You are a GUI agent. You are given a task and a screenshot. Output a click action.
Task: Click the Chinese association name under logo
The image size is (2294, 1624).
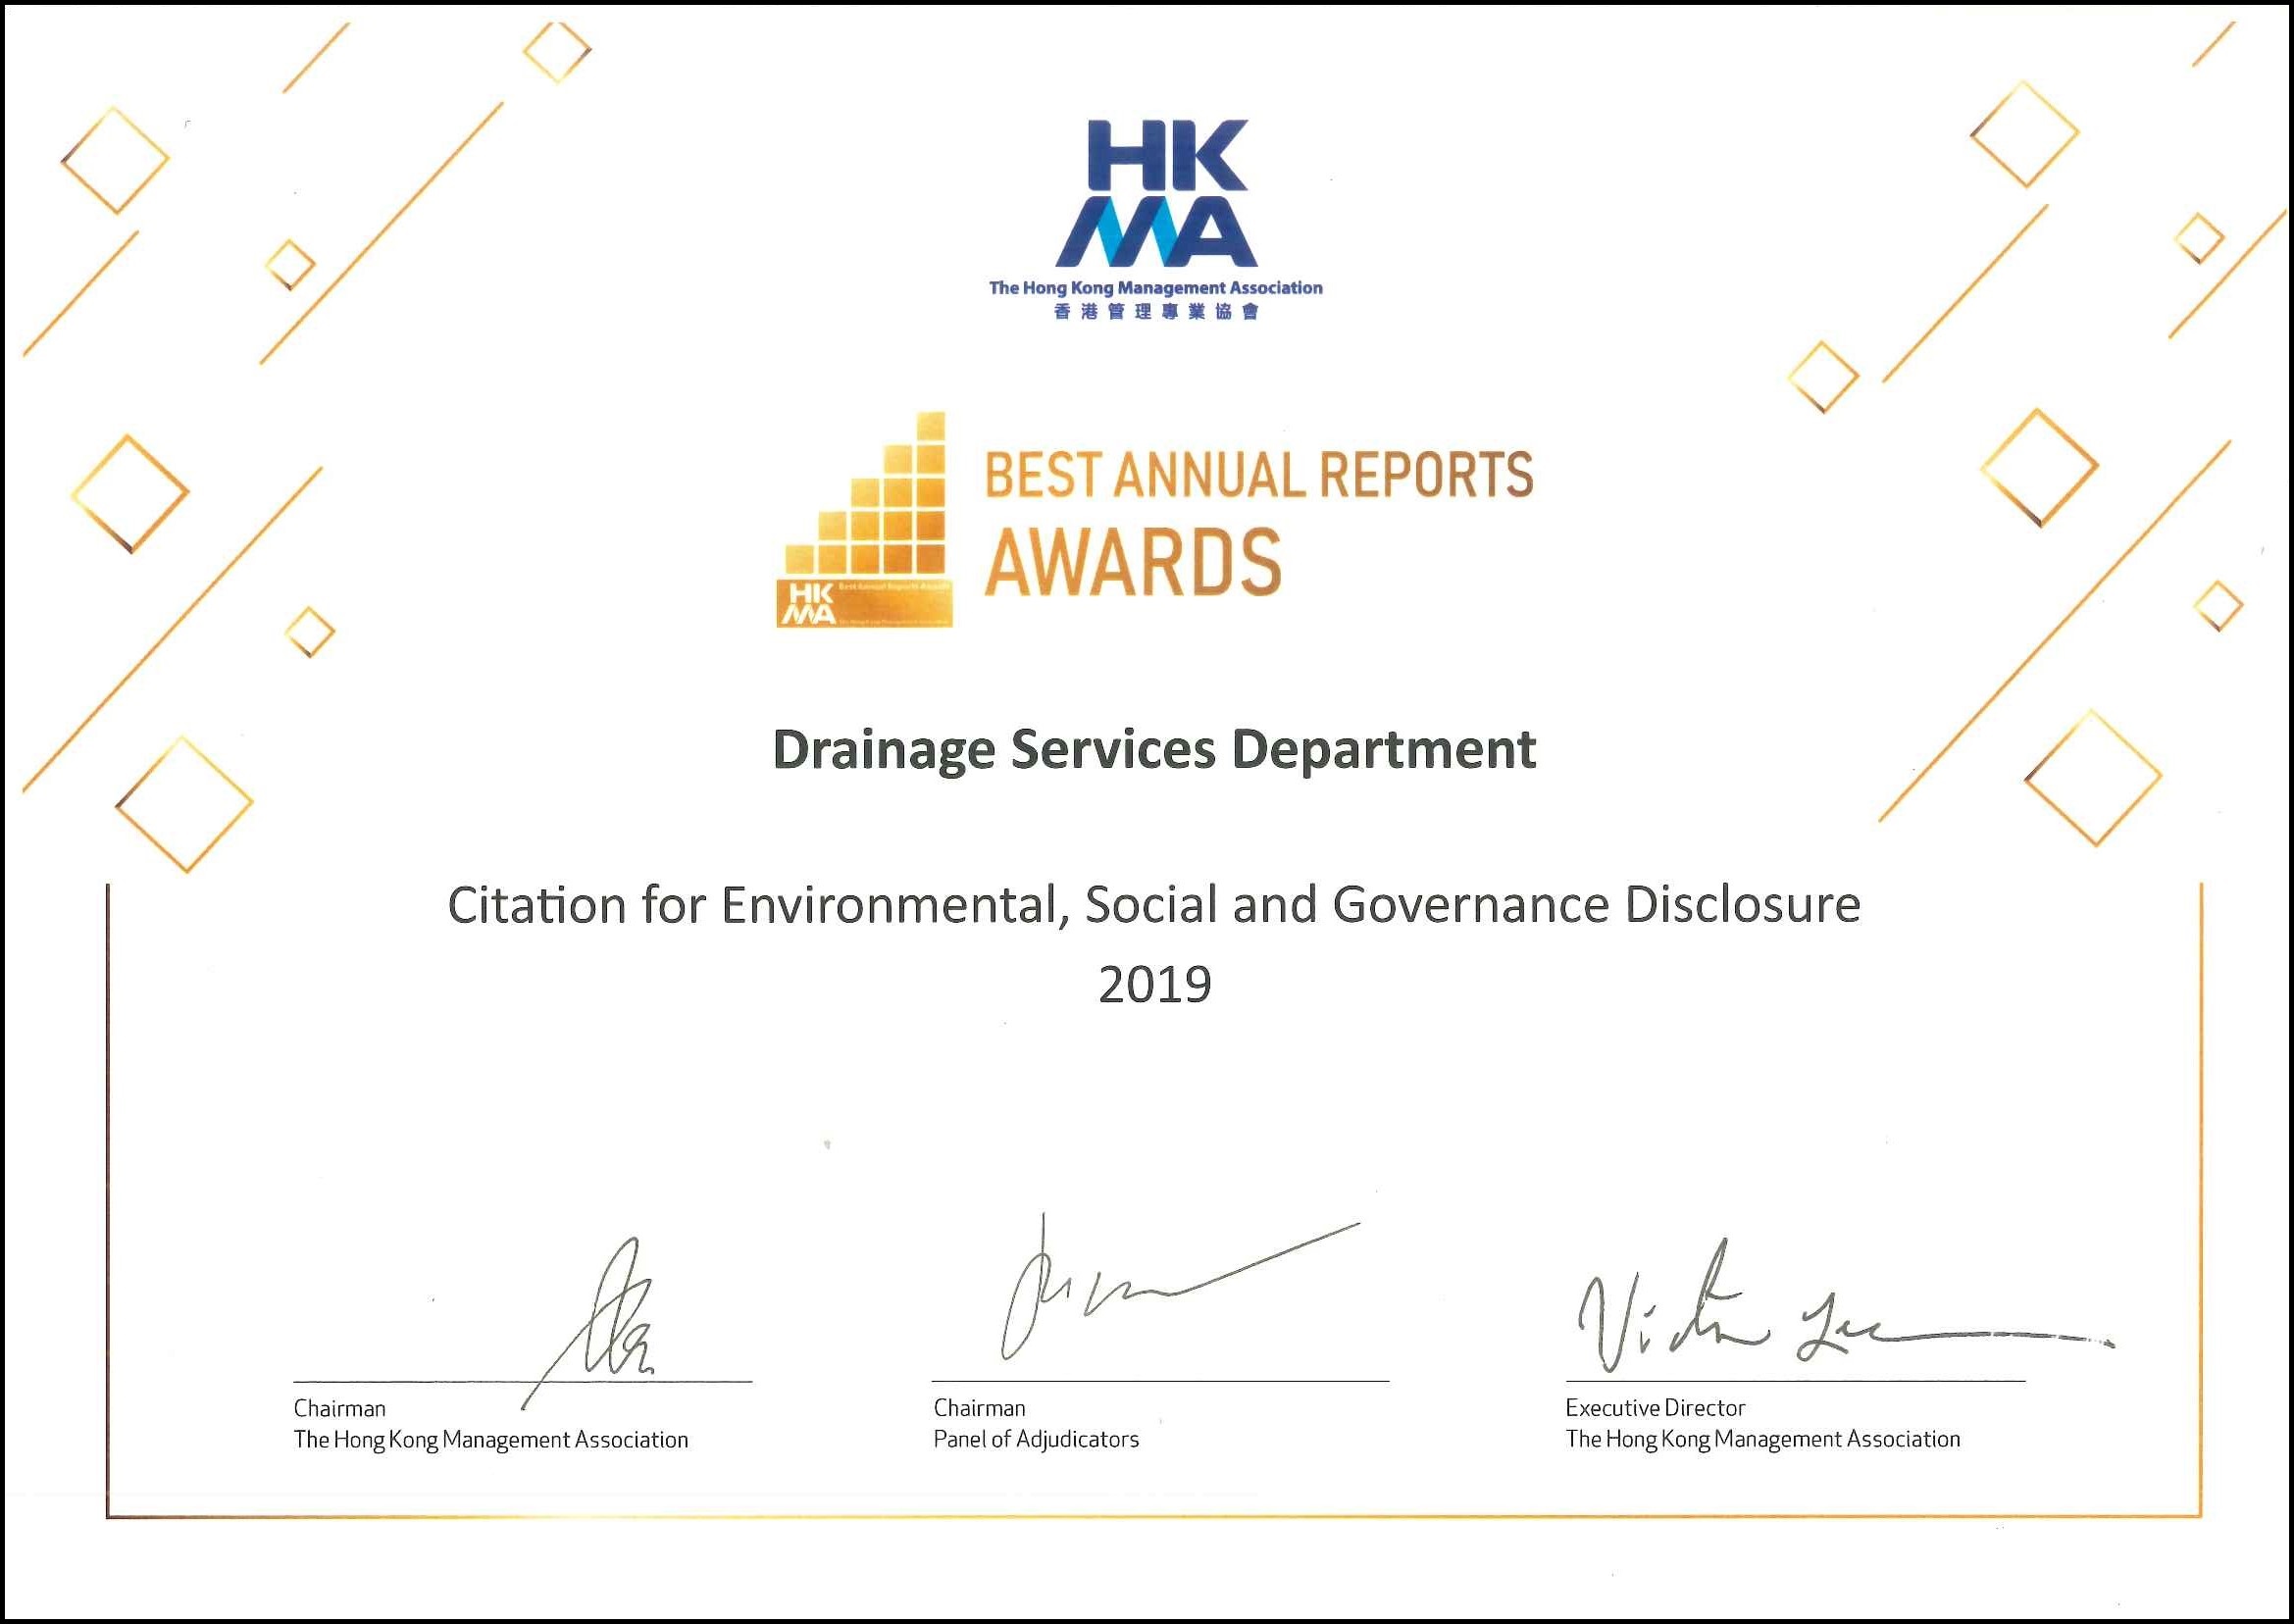pyautogui.click(x=1155, y=312)
